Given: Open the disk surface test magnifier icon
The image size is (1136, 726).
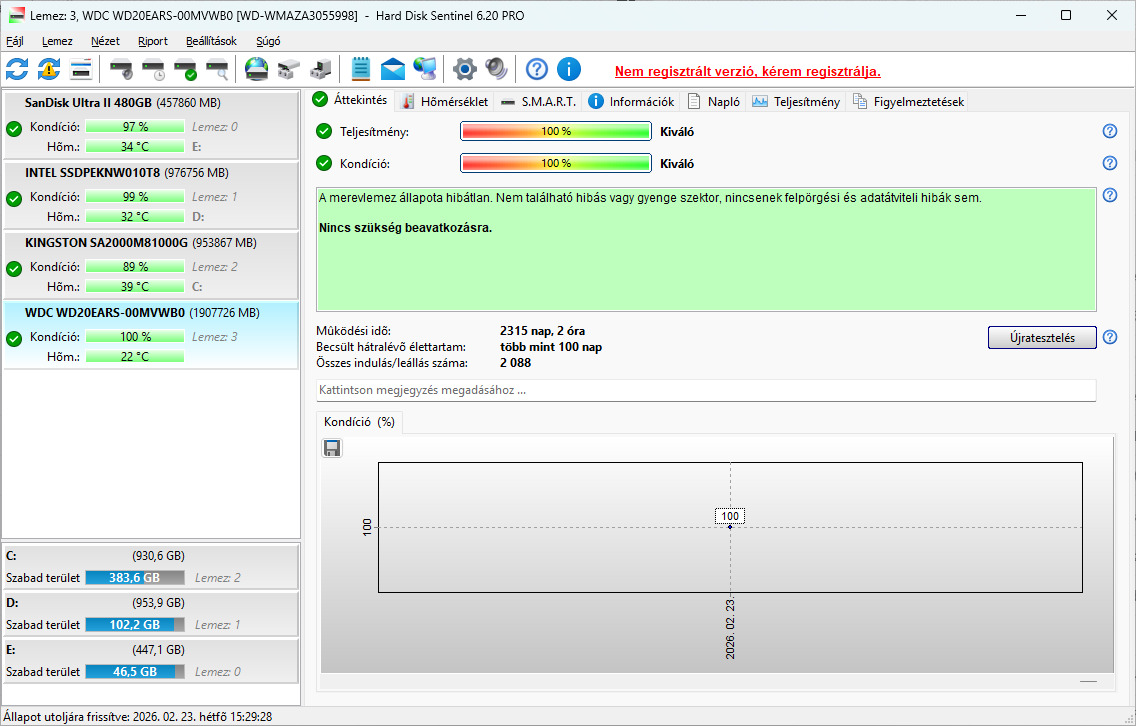Looking at the screenshot, I should coord(217,70).
